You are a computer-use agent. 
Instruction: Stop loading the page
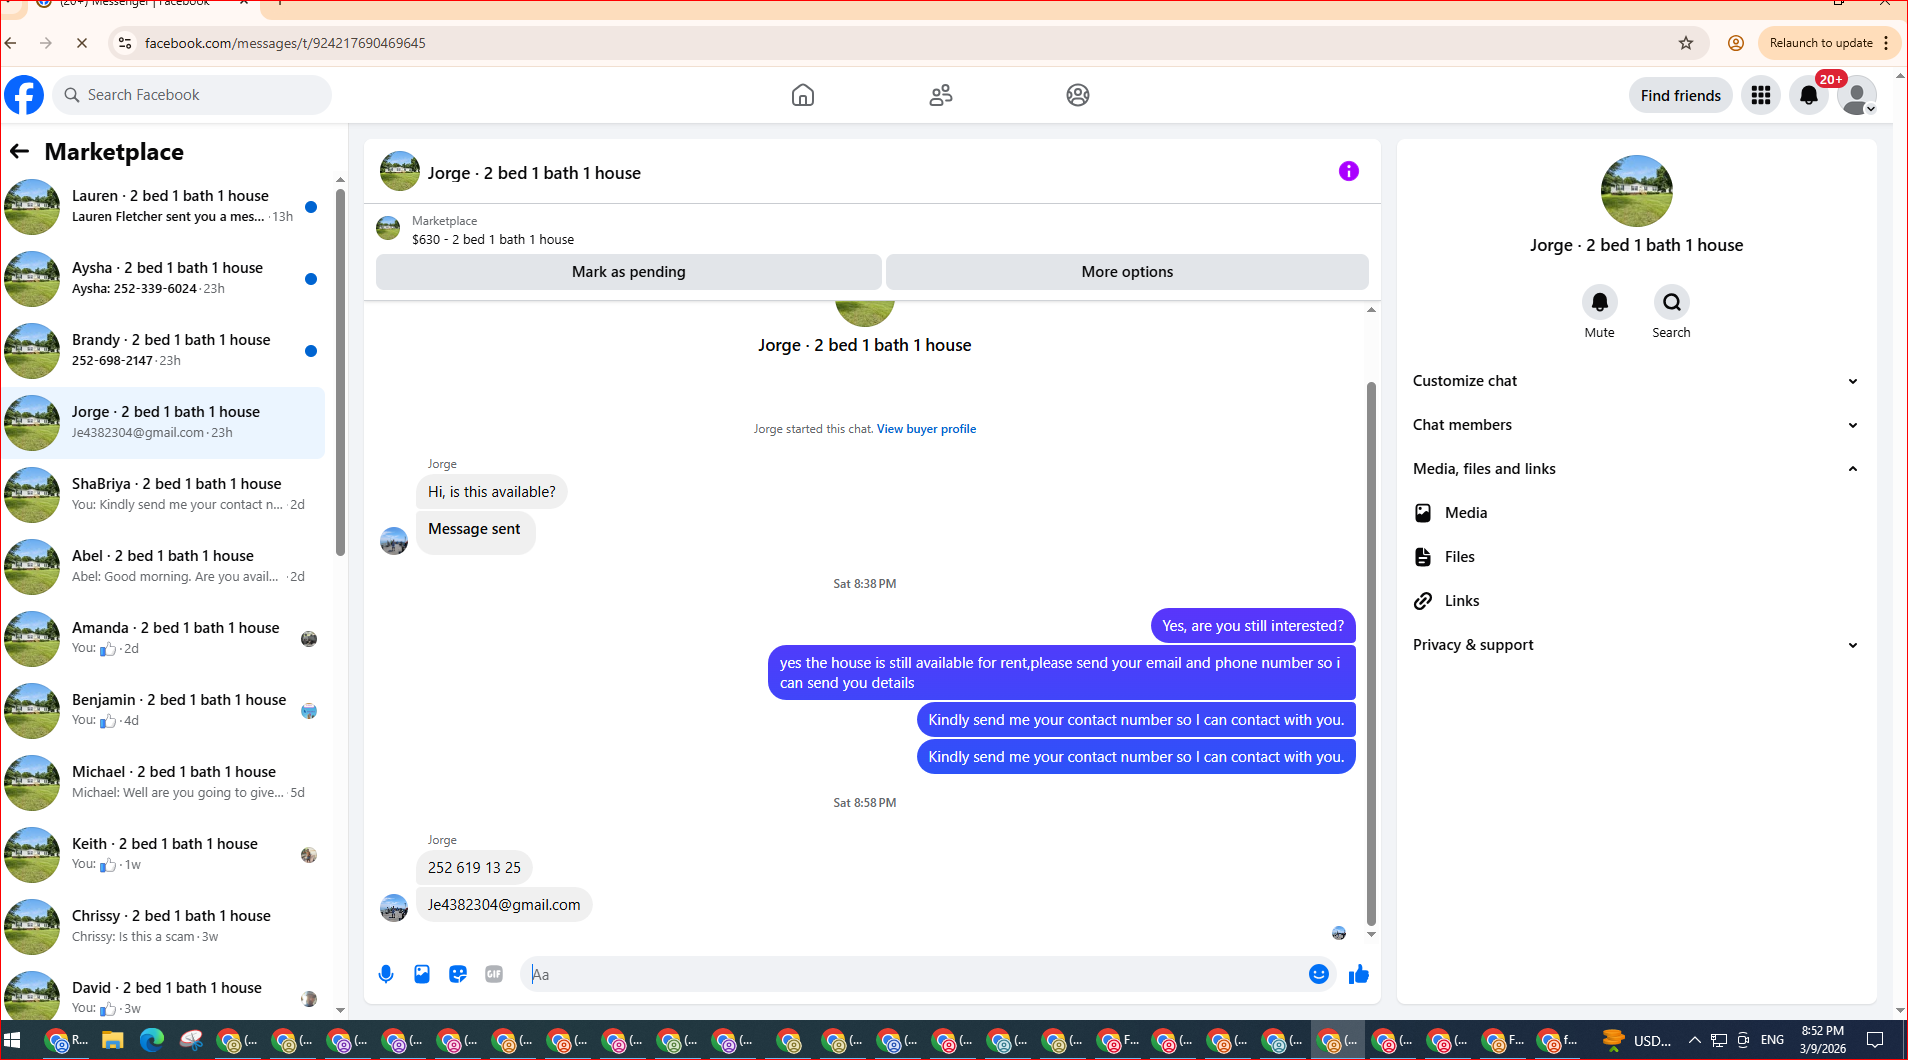coord(82,43)
